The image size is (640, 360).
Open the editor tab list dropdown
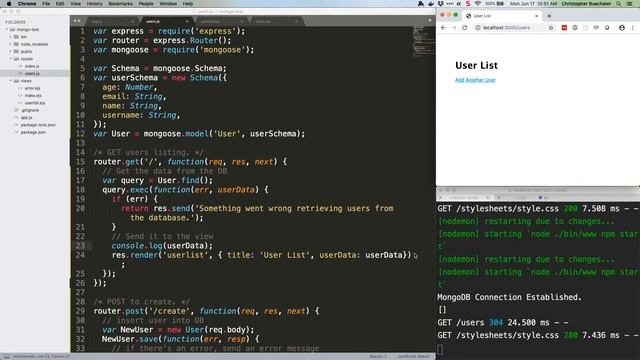pyautogui.click(x=430, y=20)
